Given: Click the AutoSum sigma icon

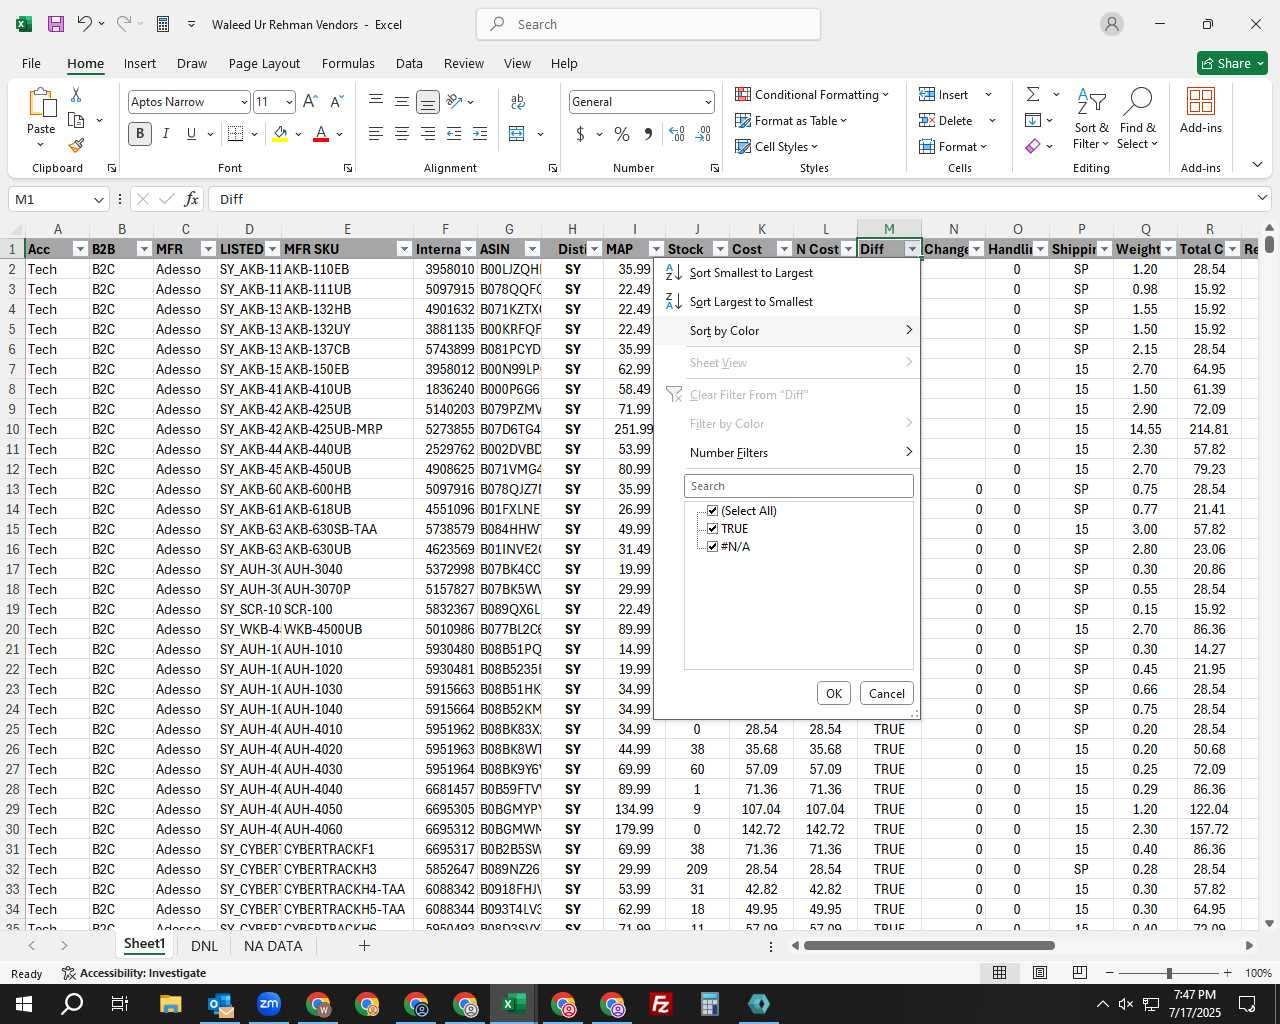Looking at the screenshot, I should click(x=1033, y=94).
